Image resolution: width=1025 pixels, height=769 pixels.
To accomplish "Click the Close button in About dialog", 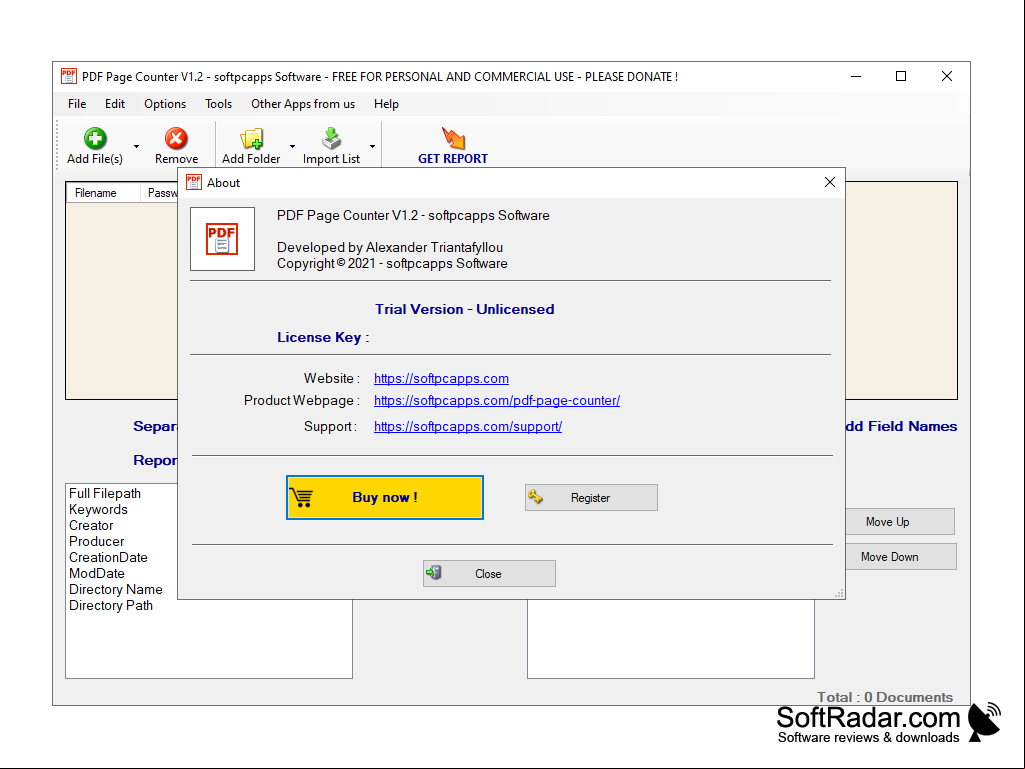I will point(489,573).
